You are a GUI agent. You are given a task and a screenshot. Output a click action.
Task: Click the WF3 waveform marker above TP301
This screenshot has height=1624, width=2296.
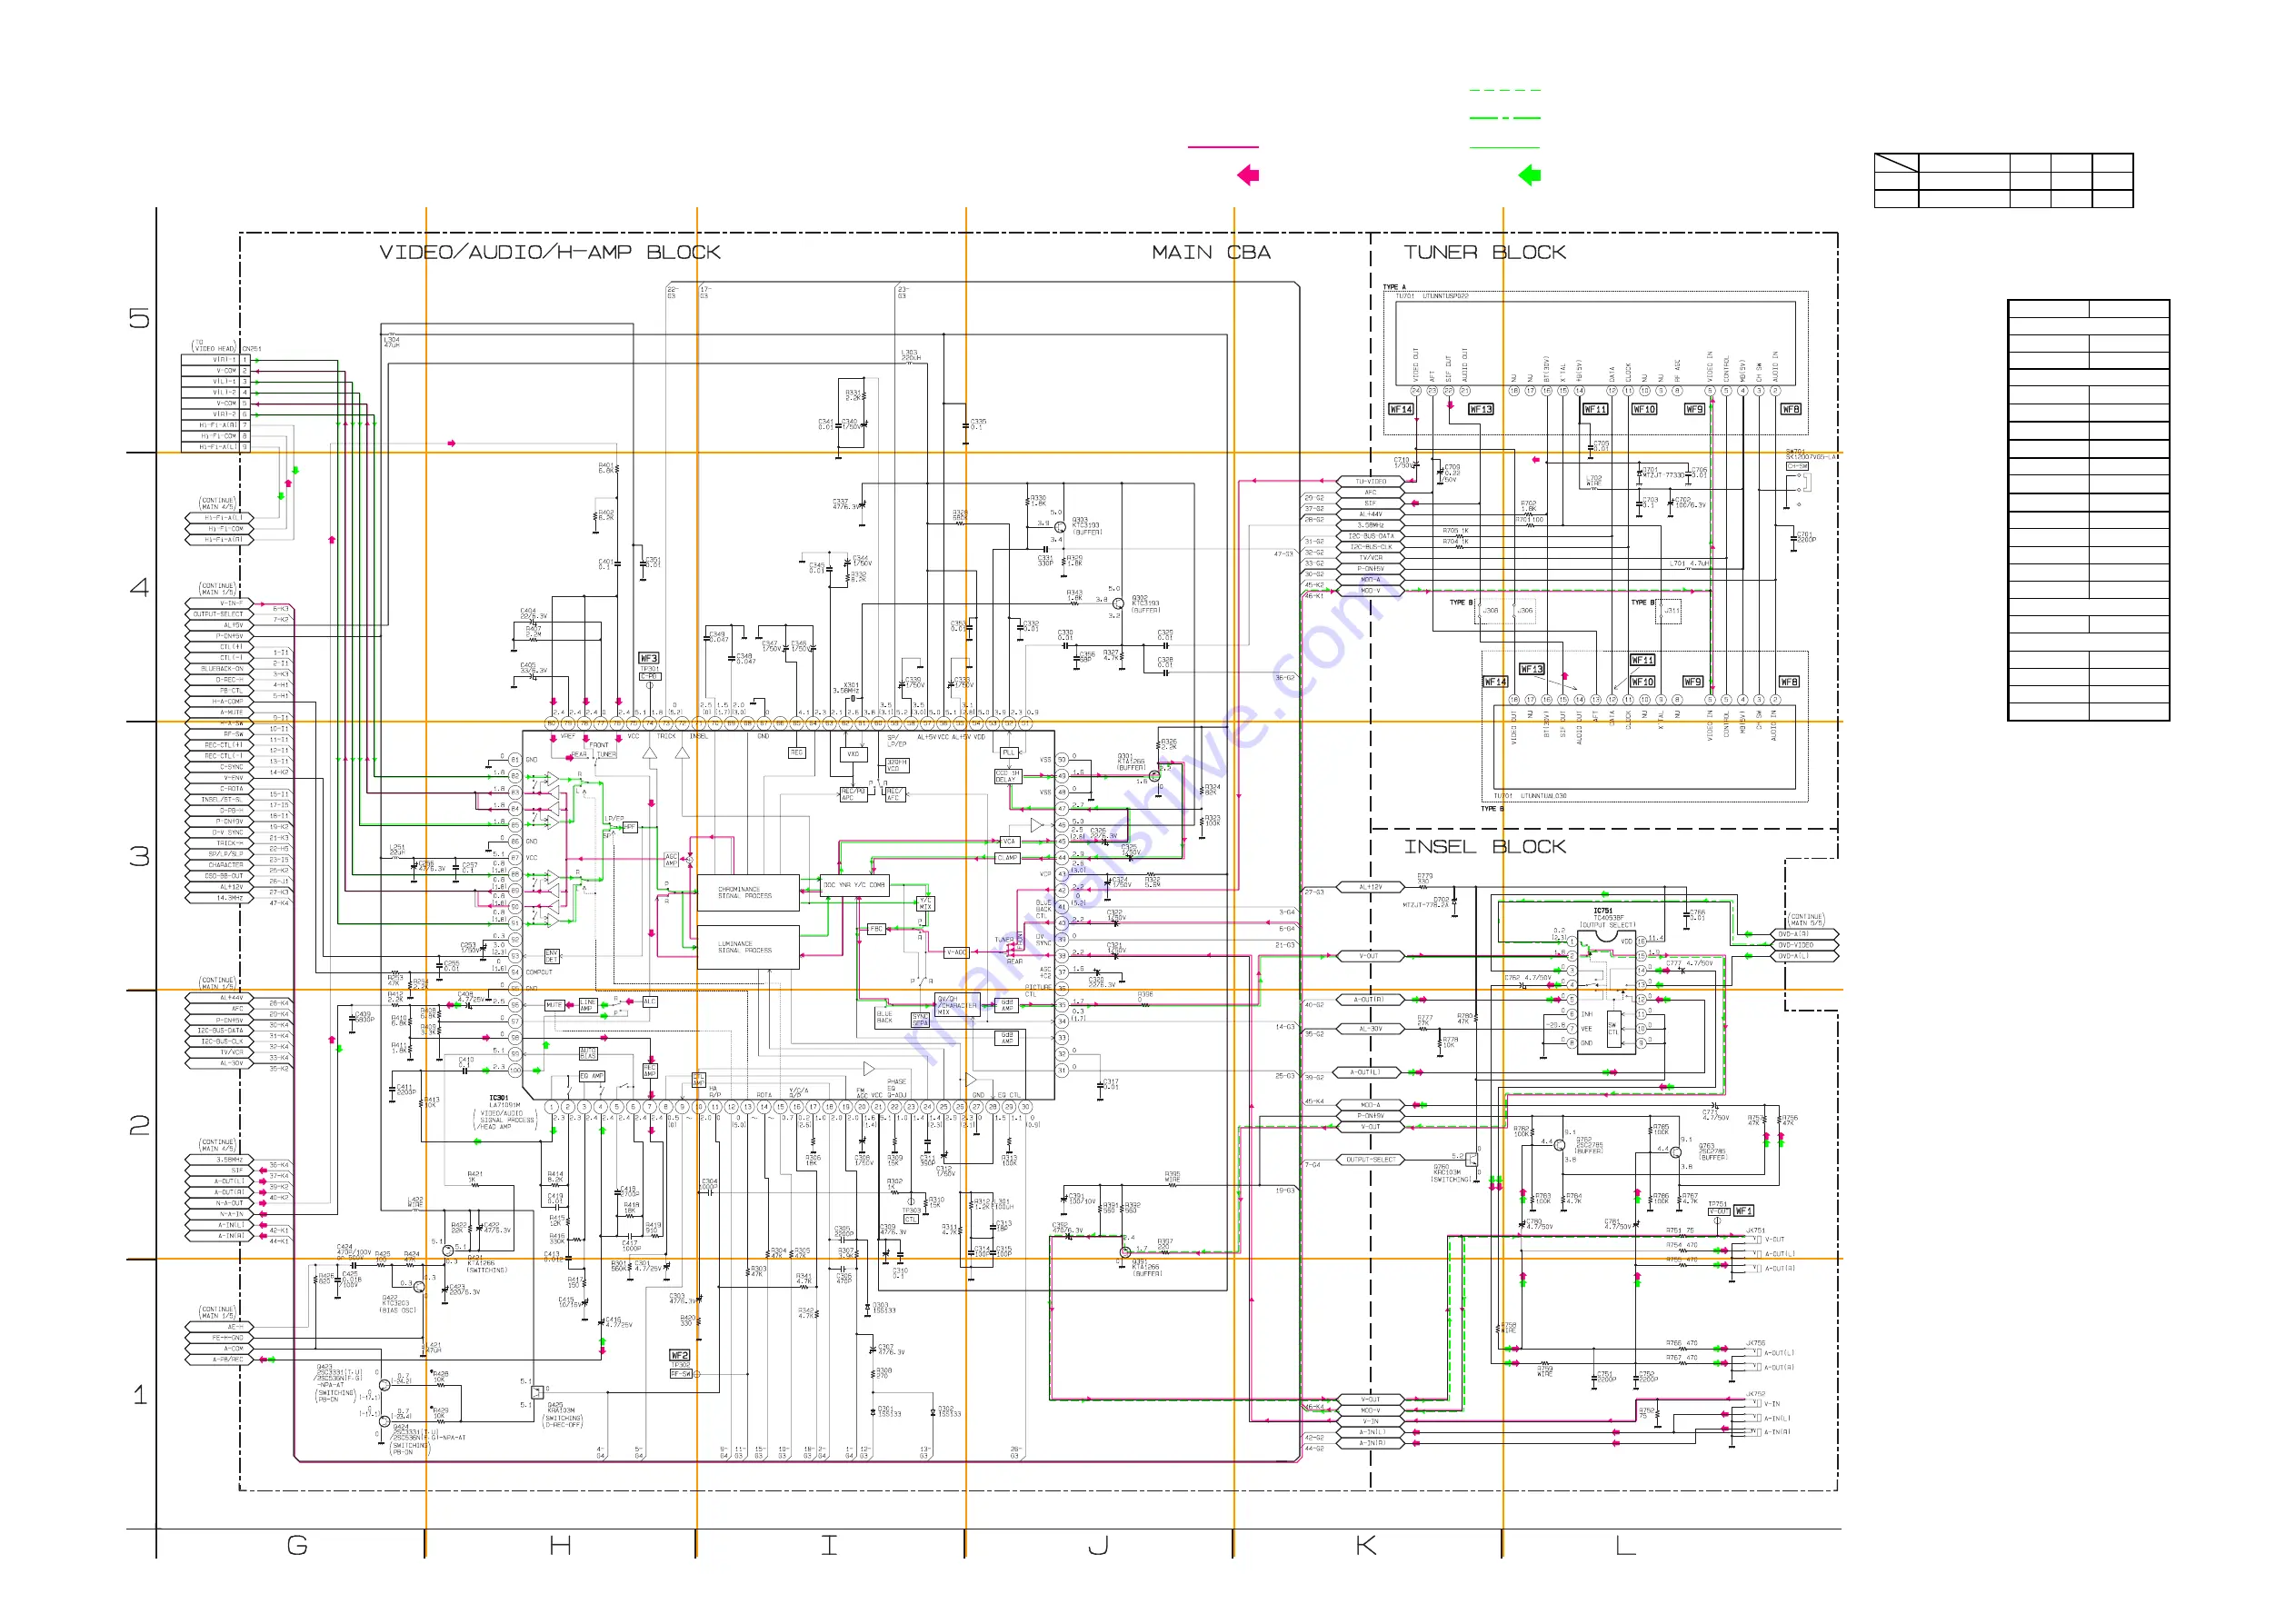(648, 658)
